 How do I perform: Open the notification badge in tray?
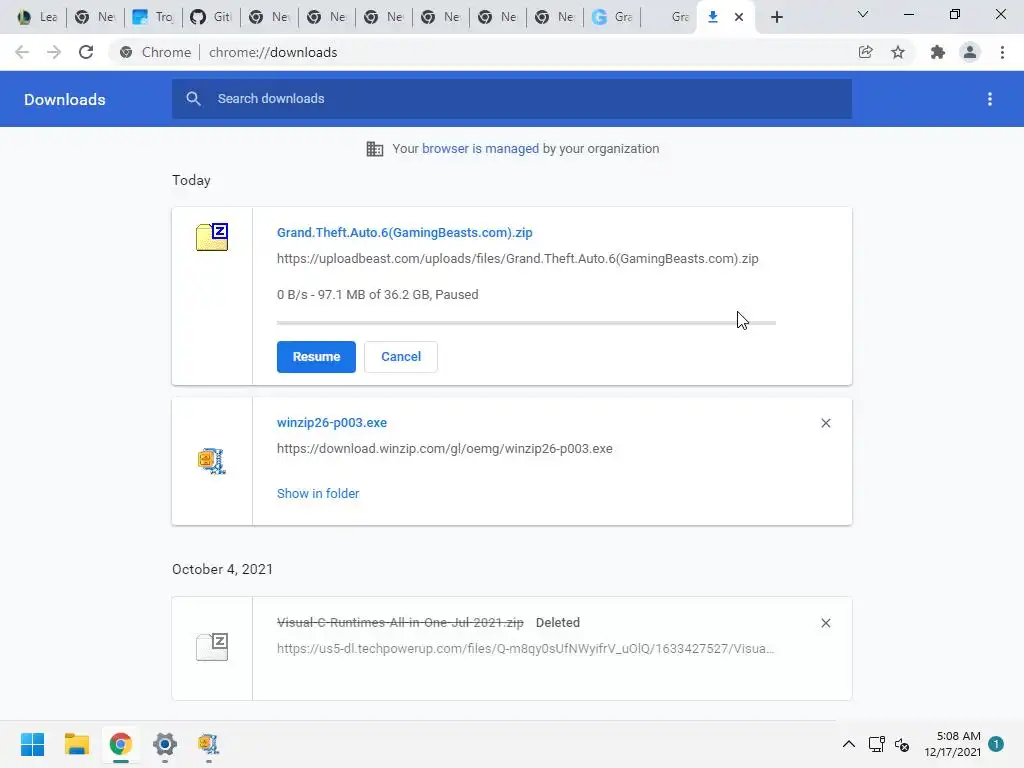click(x=996, y=744)
